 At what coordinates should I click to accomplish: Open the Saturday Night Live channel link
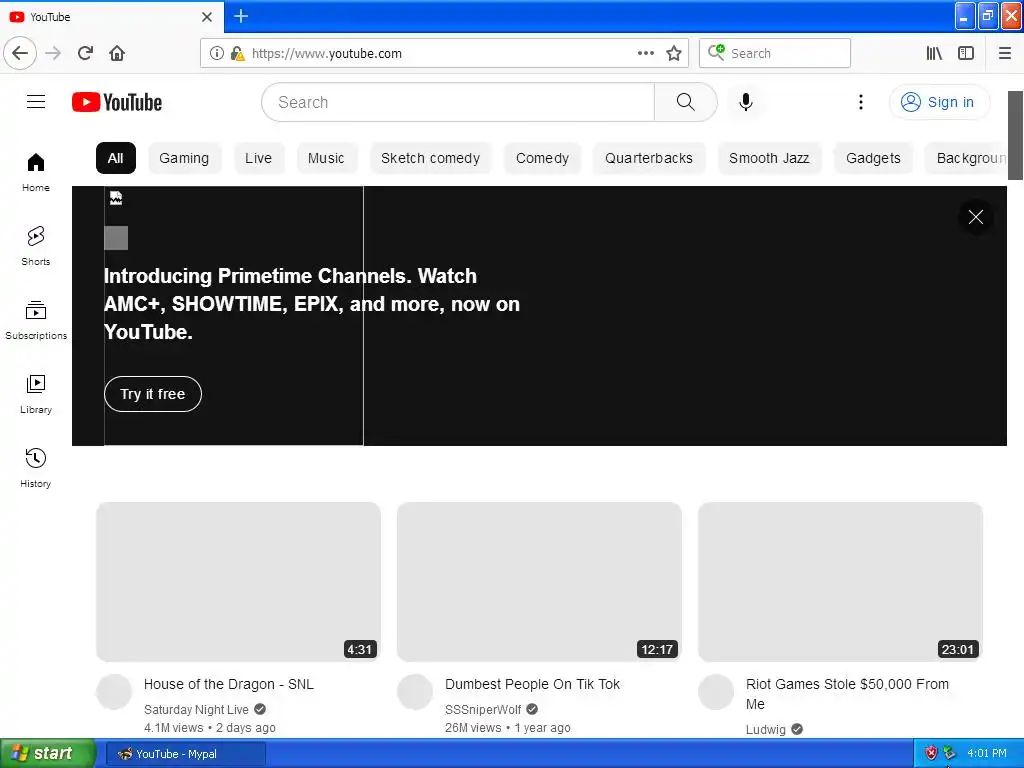click(196, 709)
